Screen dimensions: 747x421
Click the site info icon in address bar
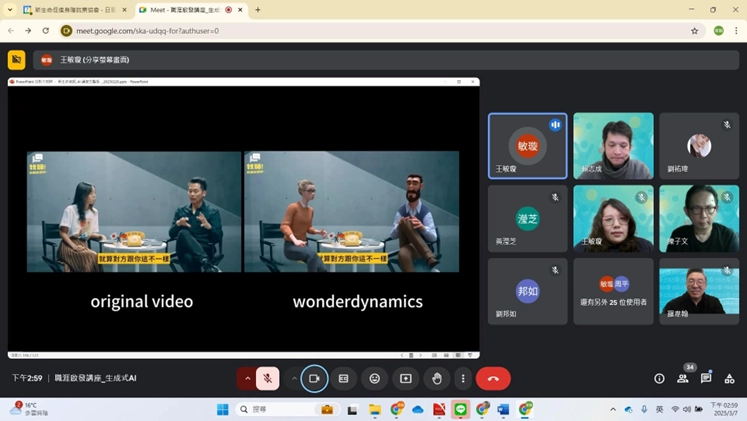(67, 30)
